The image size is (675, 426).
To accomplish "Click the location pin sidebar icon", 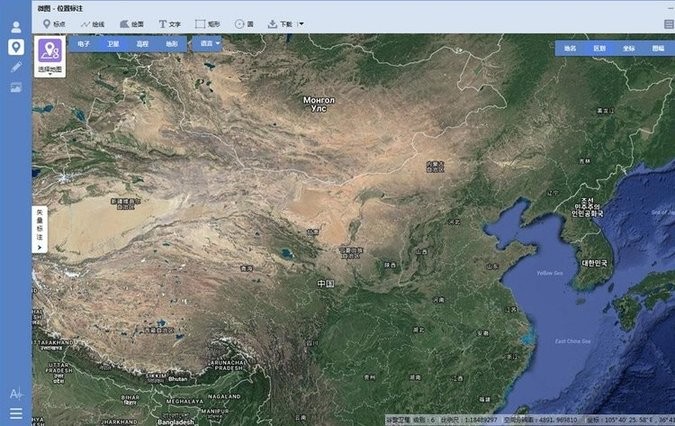I will [x=15, y=47].
